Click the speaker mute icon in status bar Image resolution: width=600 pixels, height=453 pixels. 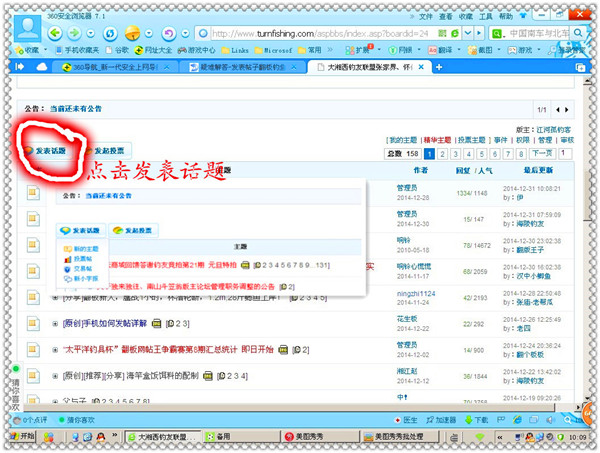tap(550, 420)
